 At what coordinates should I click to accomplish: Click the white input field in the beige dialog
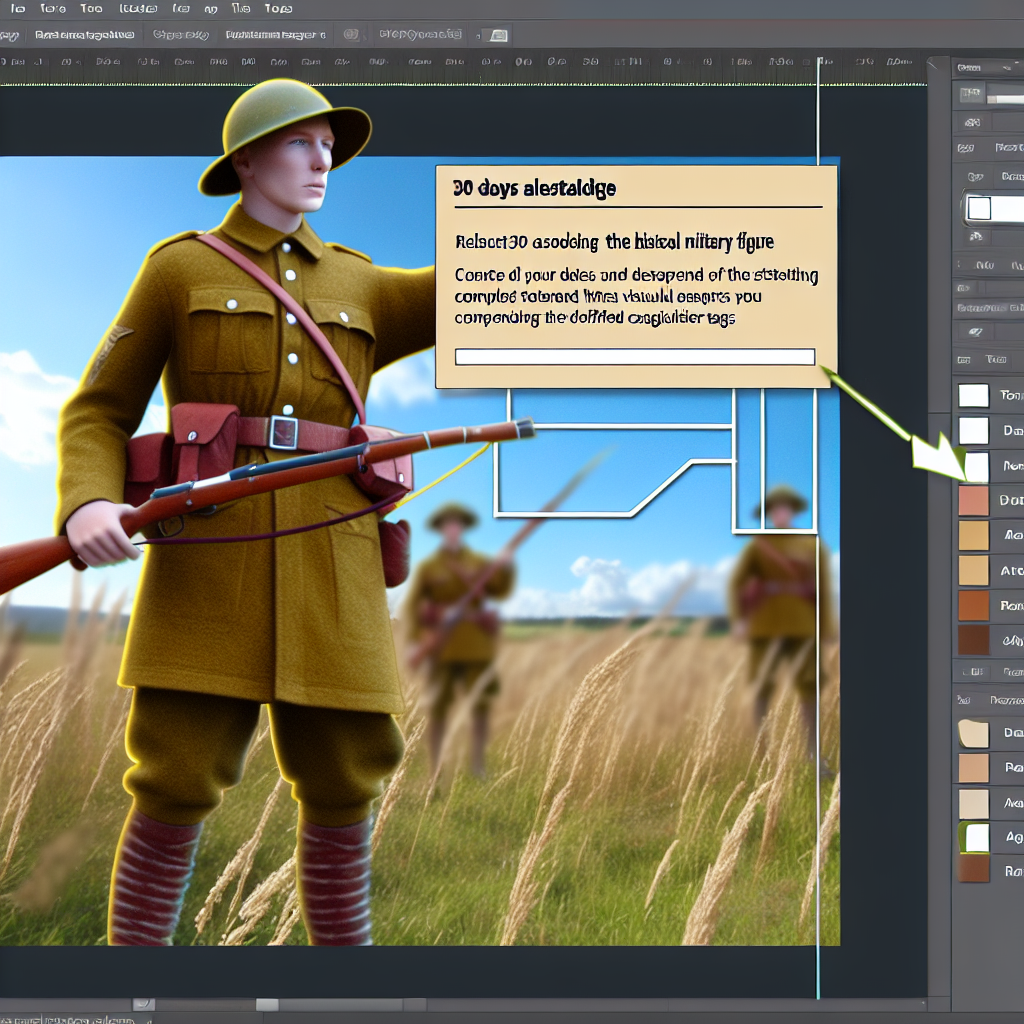pyautogui.click(x=635, y=357)
